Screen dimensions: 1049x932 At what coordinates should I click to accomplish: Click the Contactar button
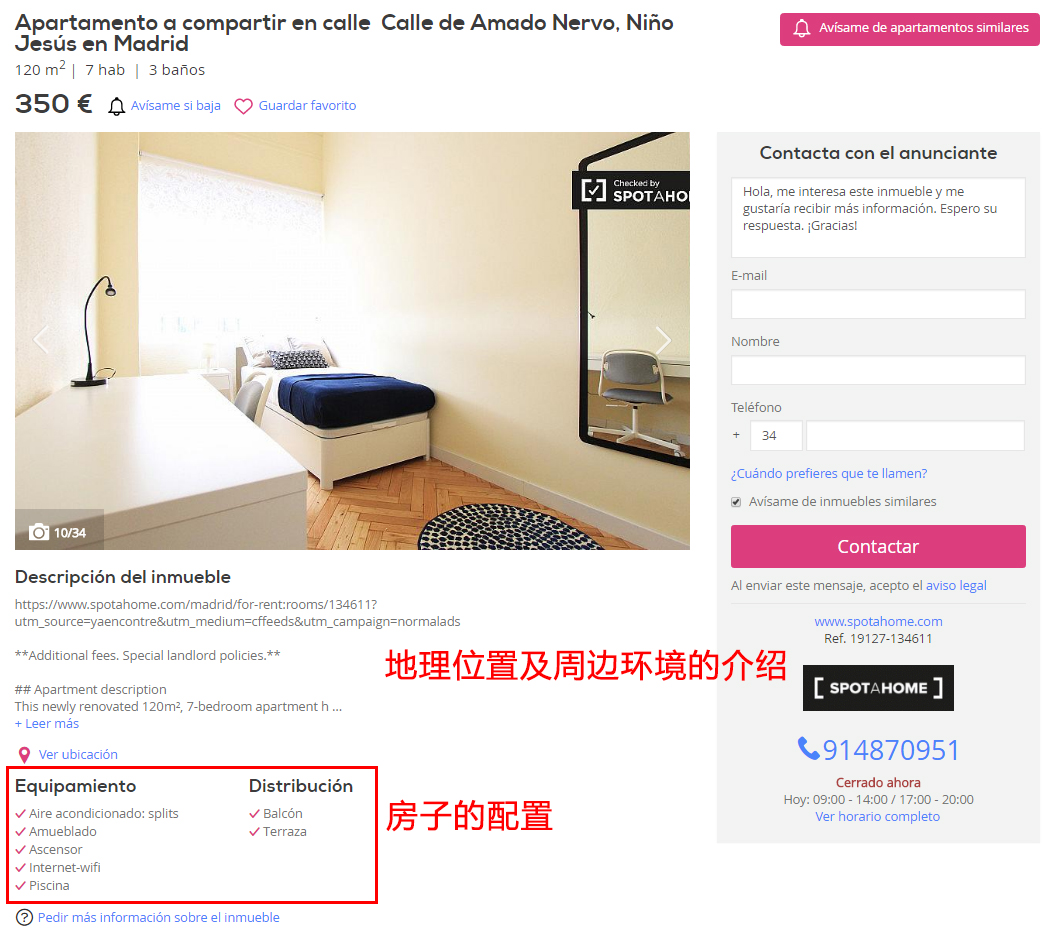point(878,547)
